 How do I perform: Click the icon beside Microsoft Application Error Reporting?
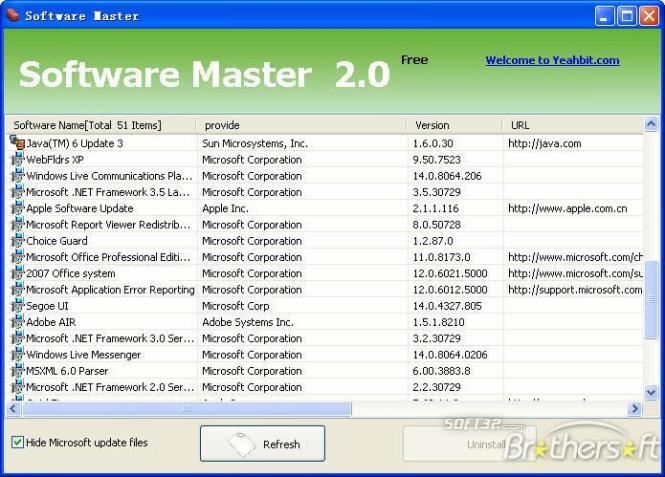pos(17,289)
